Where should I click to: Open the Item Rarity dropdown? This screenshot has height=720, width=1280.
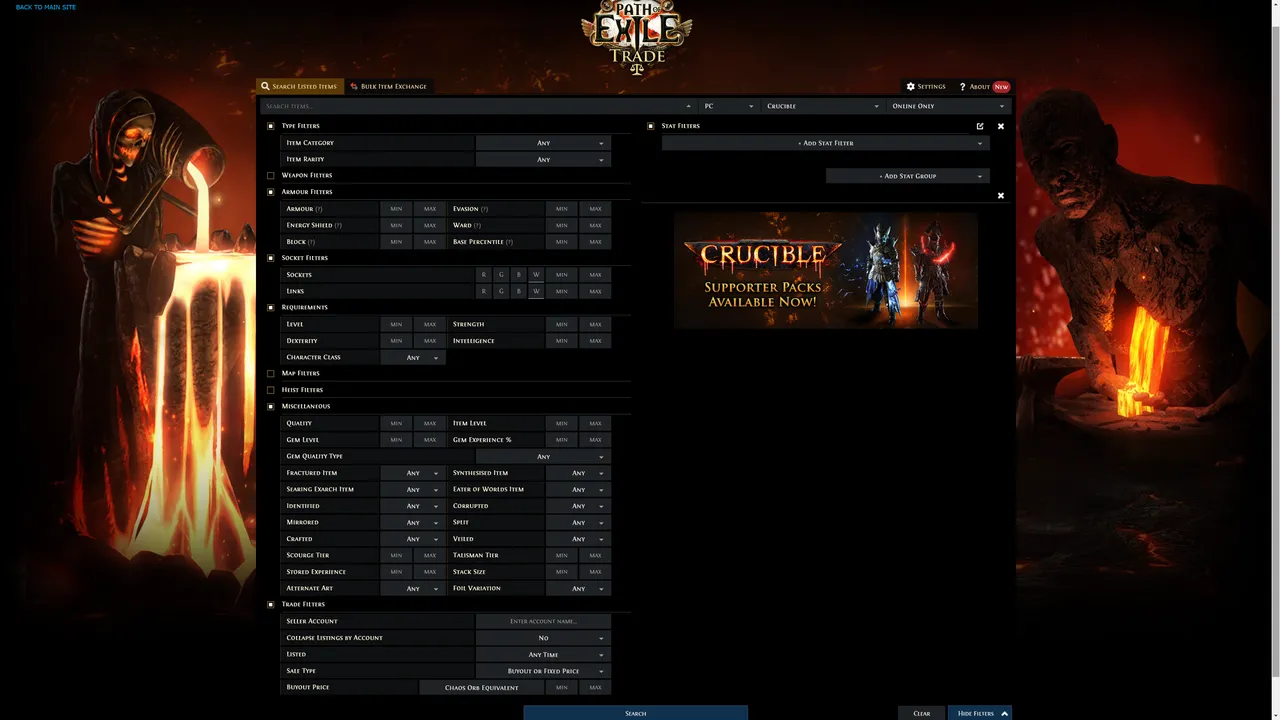pyautogui.click(x=543, y=159)
